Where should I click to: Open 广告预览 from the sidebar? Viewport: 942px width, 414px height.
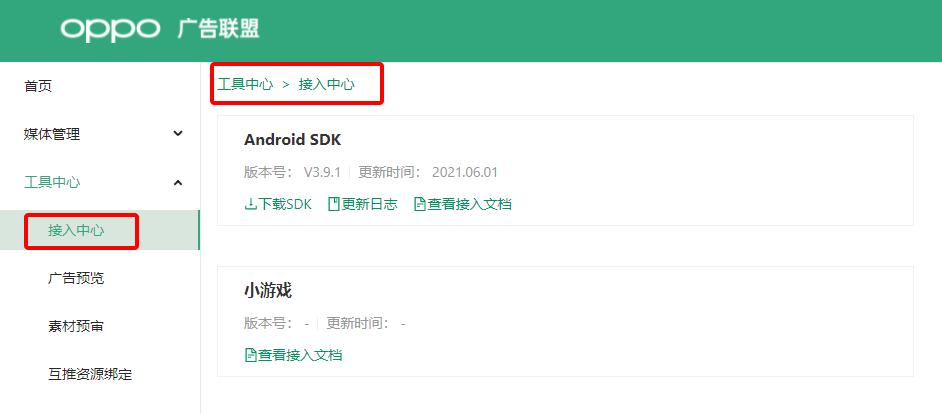(76, 278)
